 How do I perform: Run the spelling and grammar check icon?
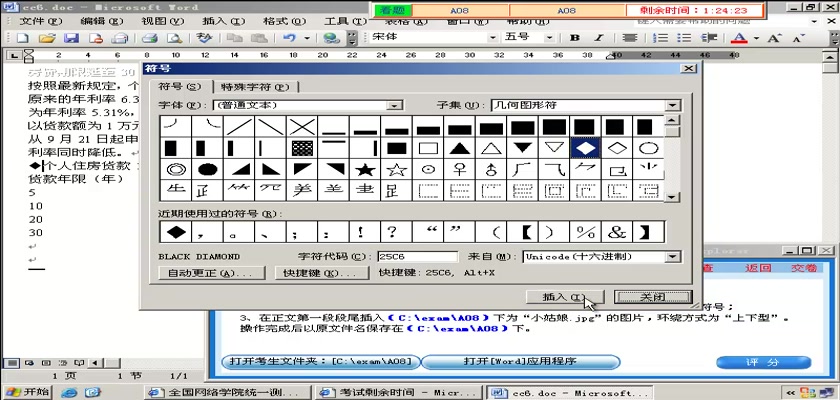204,38
